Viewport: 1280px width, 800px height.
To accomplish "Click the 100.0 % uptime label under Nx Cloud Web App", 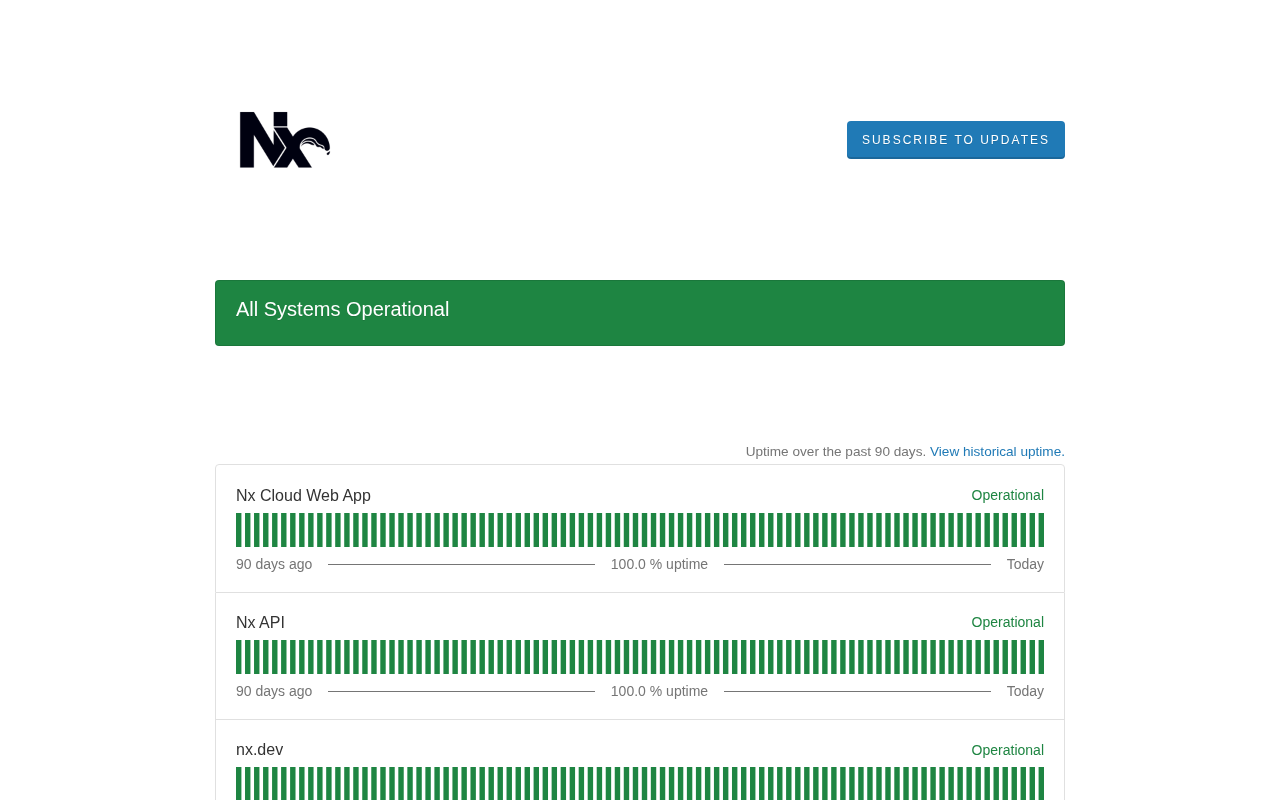I will pyautogui.click(x=659, y=564).
